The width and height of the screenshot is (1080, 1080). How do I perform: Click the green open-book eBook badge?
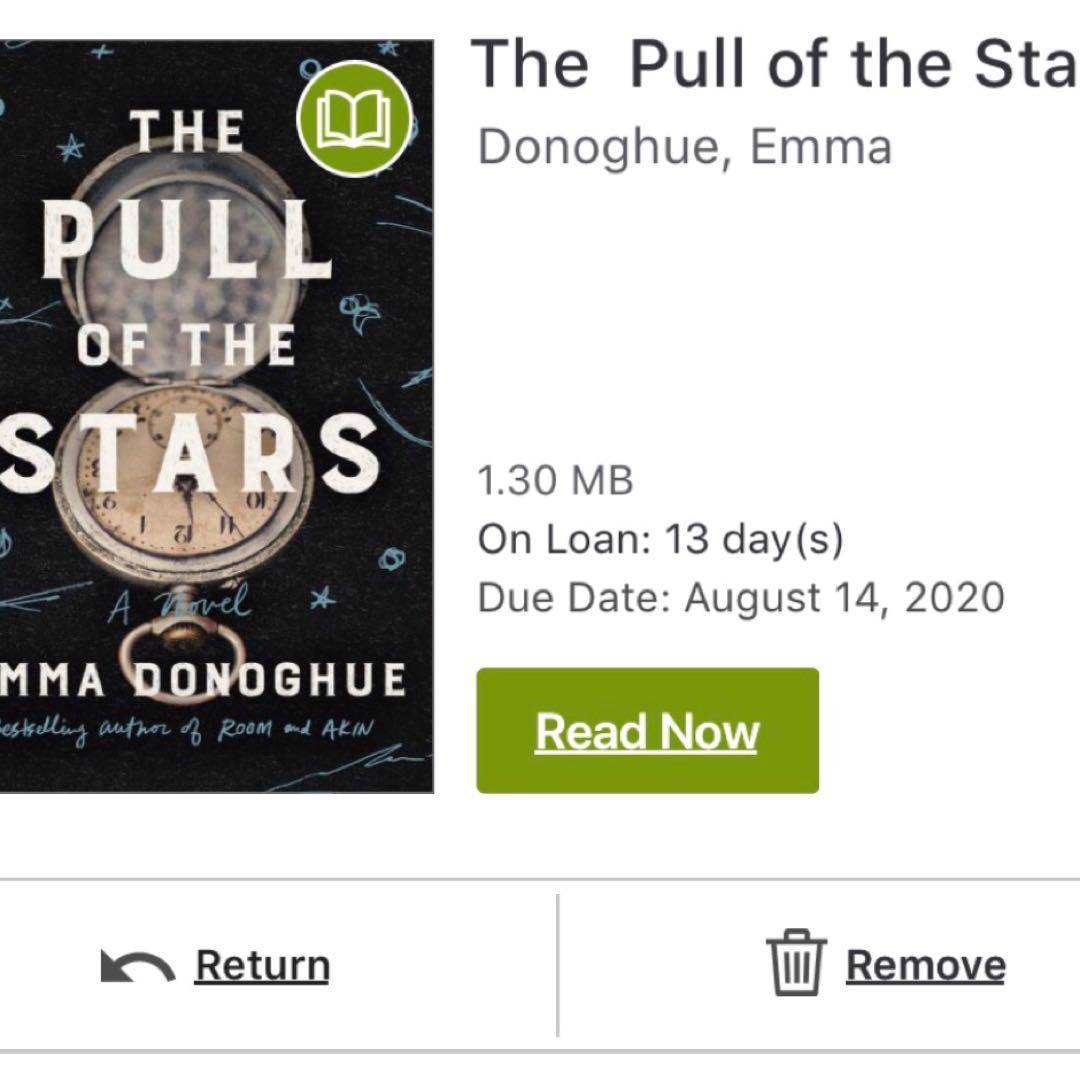(354, 117)
